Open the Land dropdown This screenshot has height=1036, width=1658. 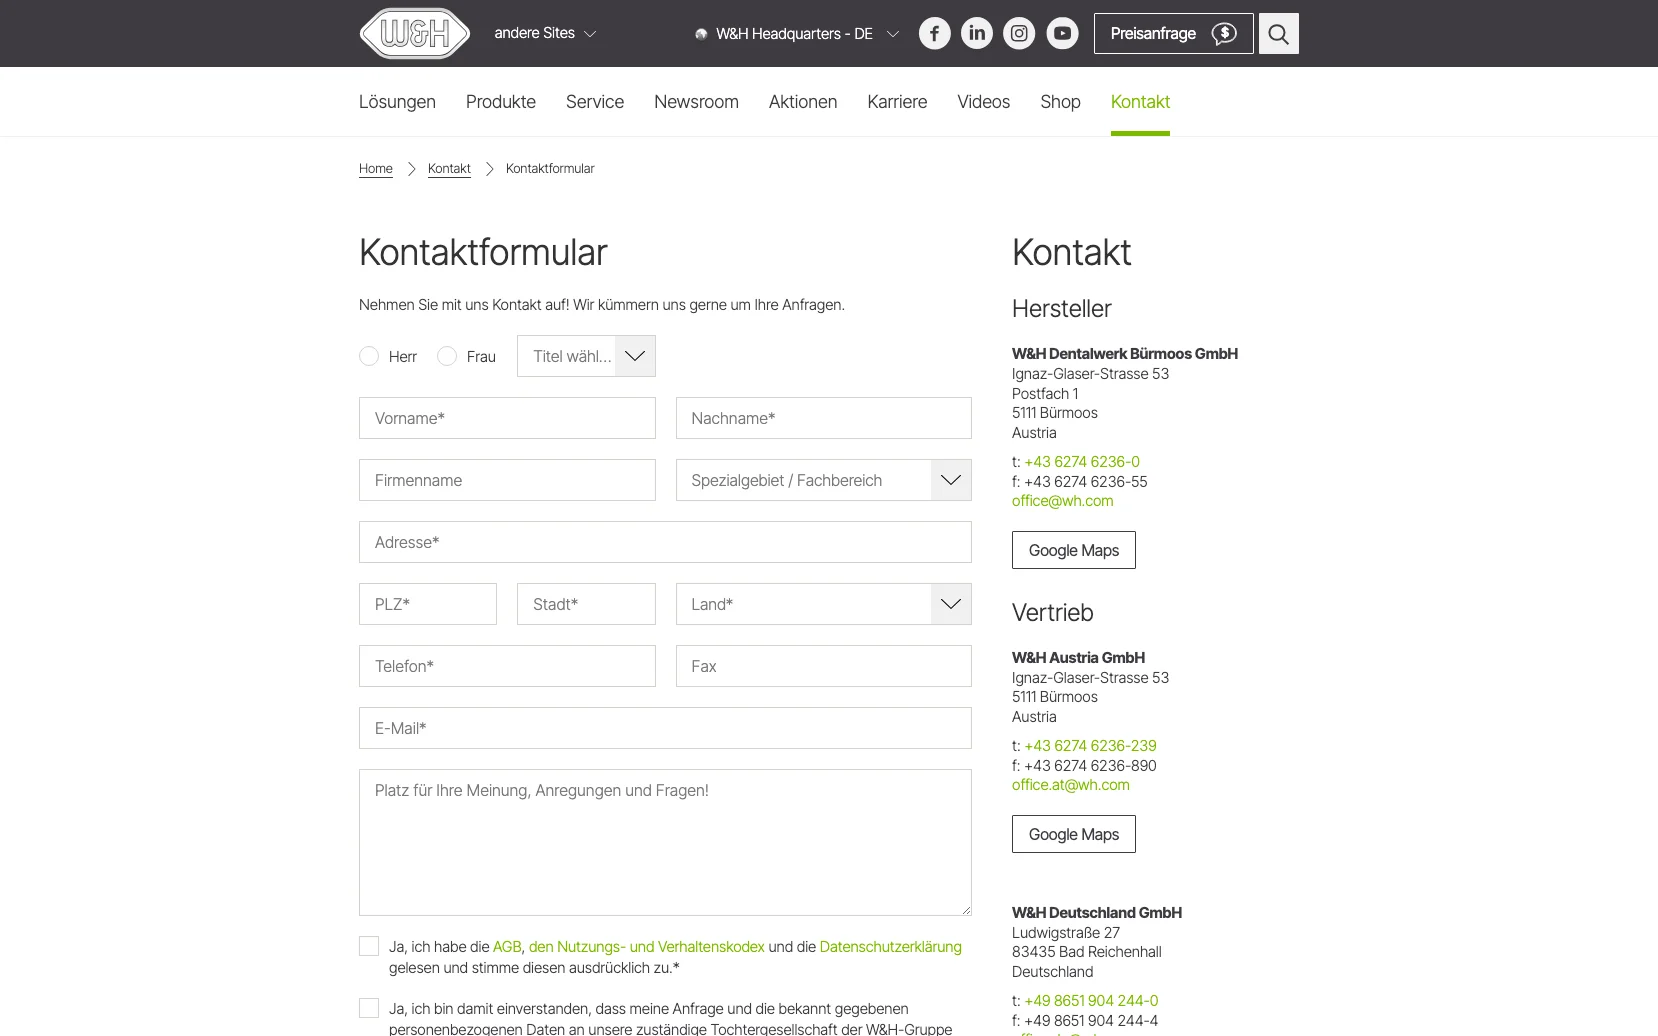pyautogui.click(x=824, y=604)
